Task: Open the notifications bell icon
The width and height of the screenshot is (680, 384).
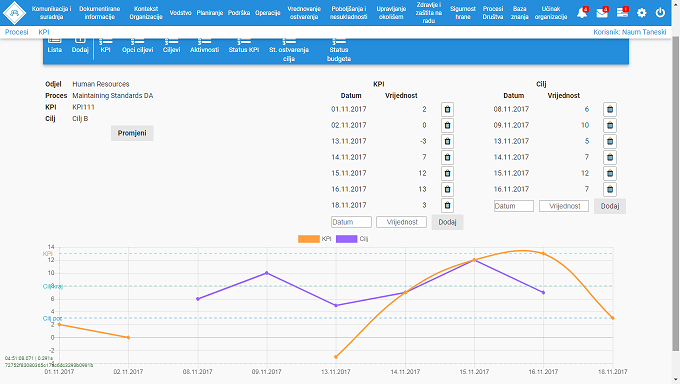Action: coord(582,13)
